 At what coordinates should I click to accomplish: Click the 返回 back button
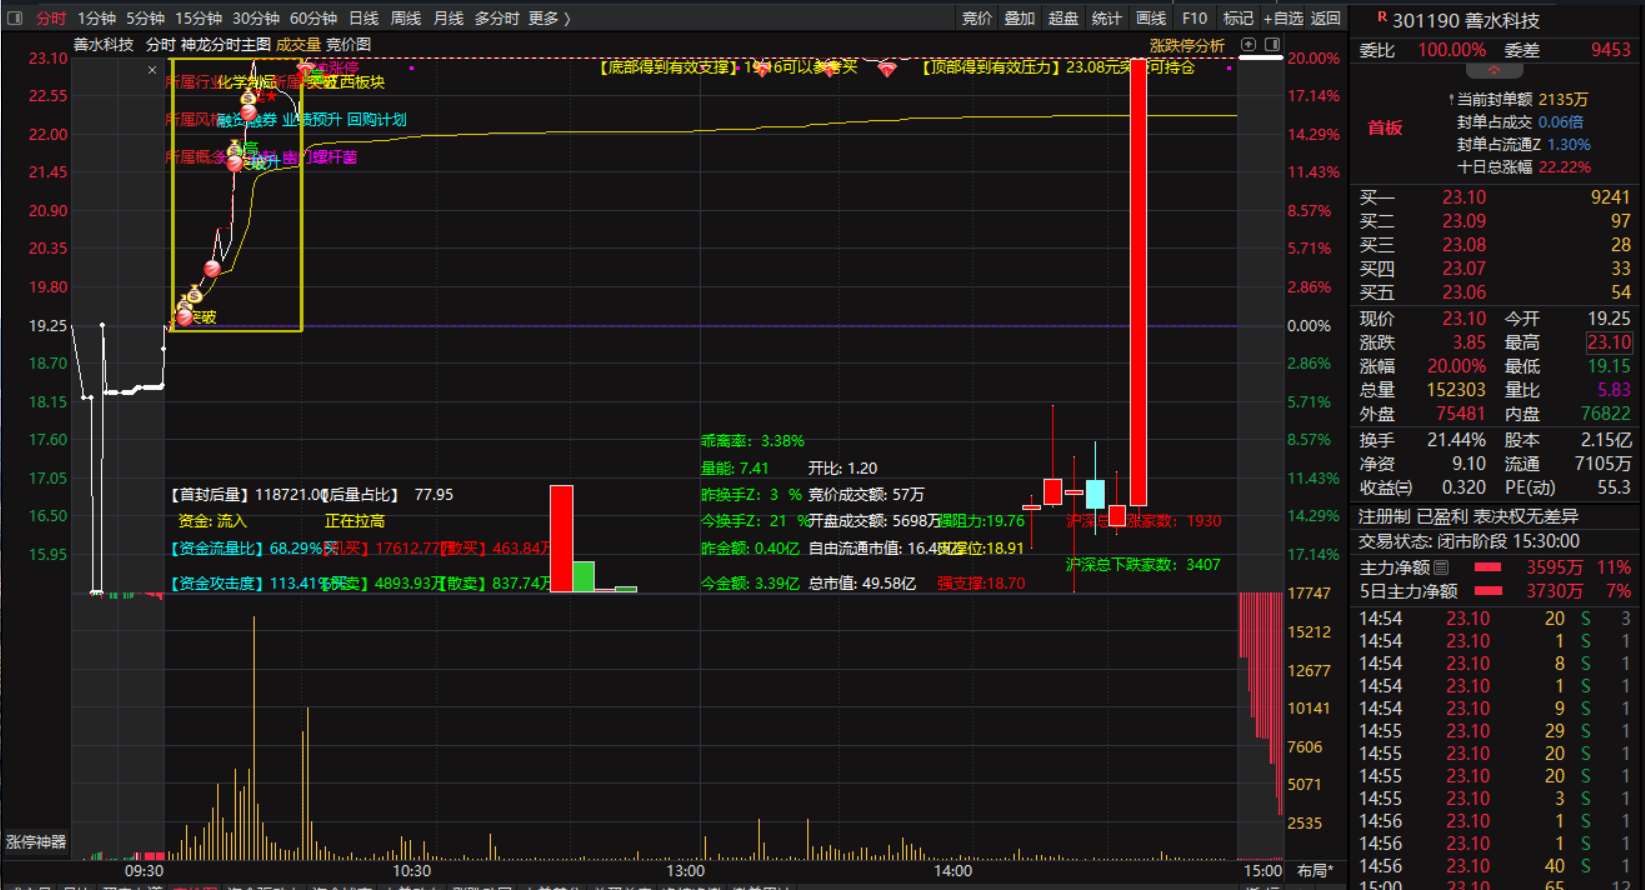(x=1325, y=18)
